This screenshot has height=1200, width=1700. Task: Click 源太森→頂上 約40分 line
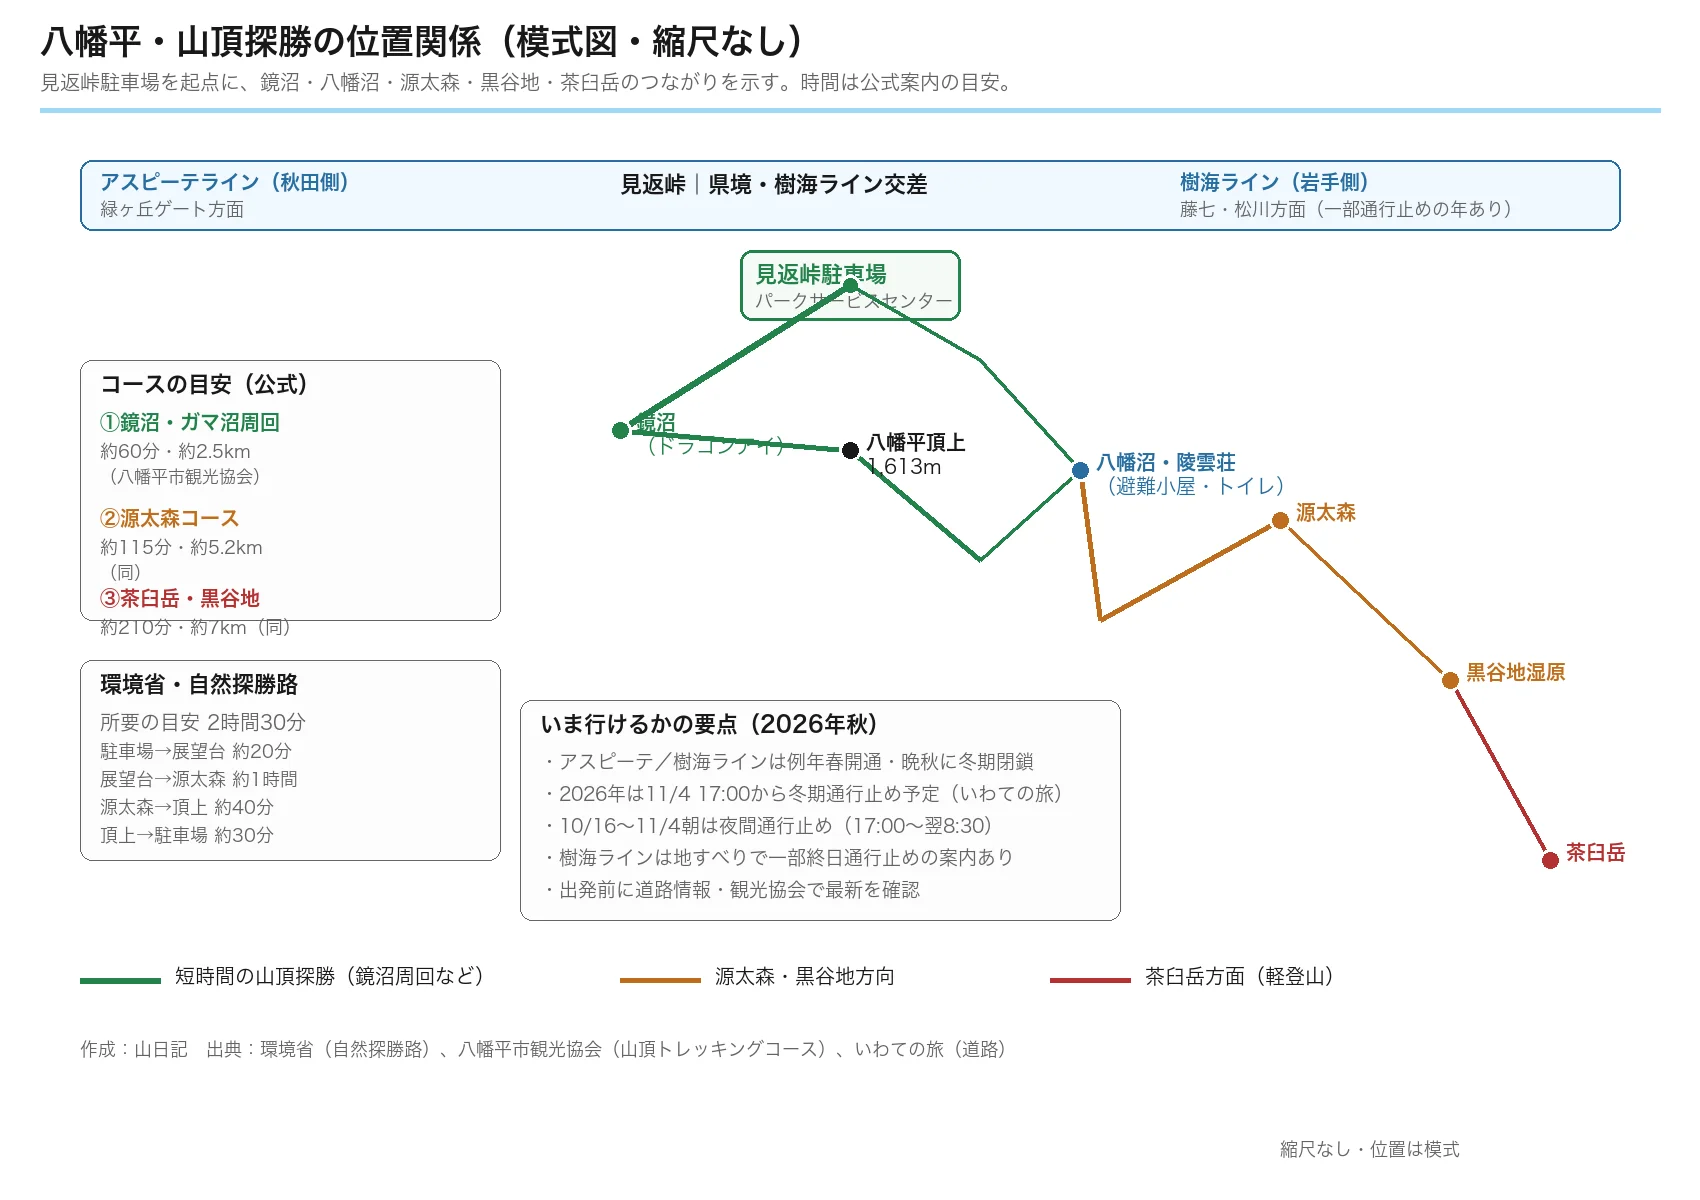click(187, 807)
